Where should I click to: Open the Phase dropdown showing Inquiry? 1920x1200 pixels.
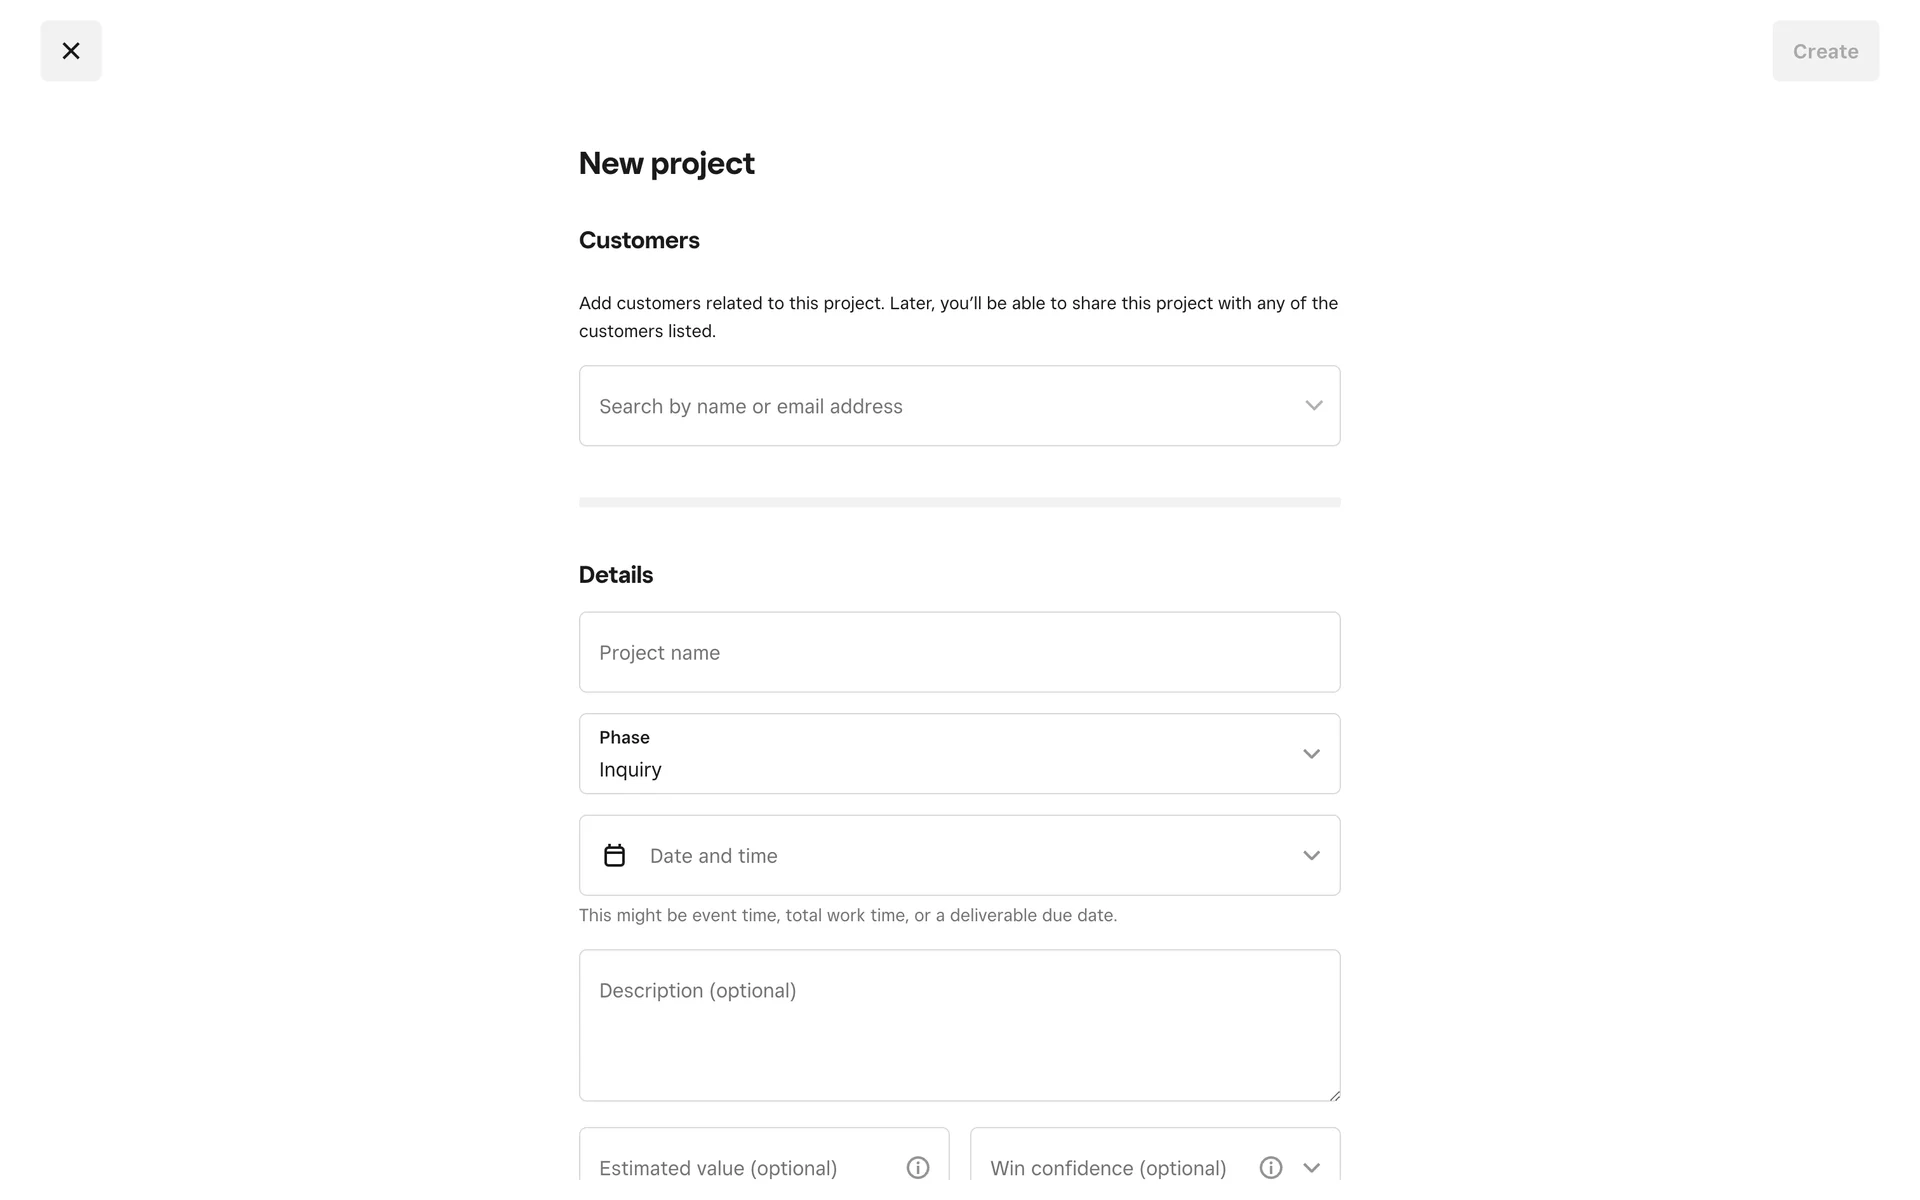click(x=940, y=754)
